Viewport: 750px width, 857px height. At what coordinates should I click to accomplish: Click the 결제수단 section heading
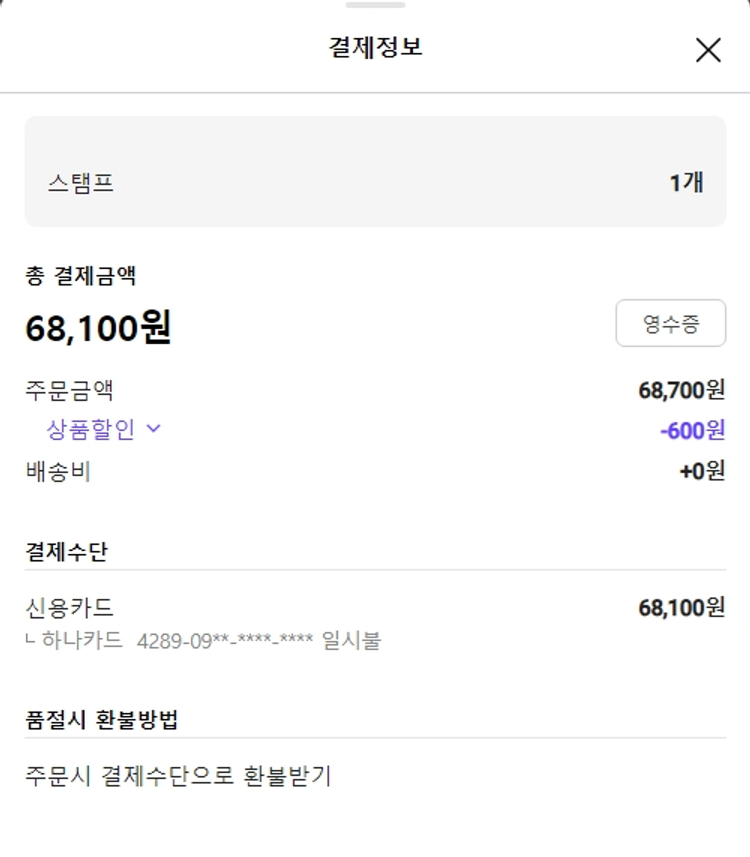pos(66,551)
